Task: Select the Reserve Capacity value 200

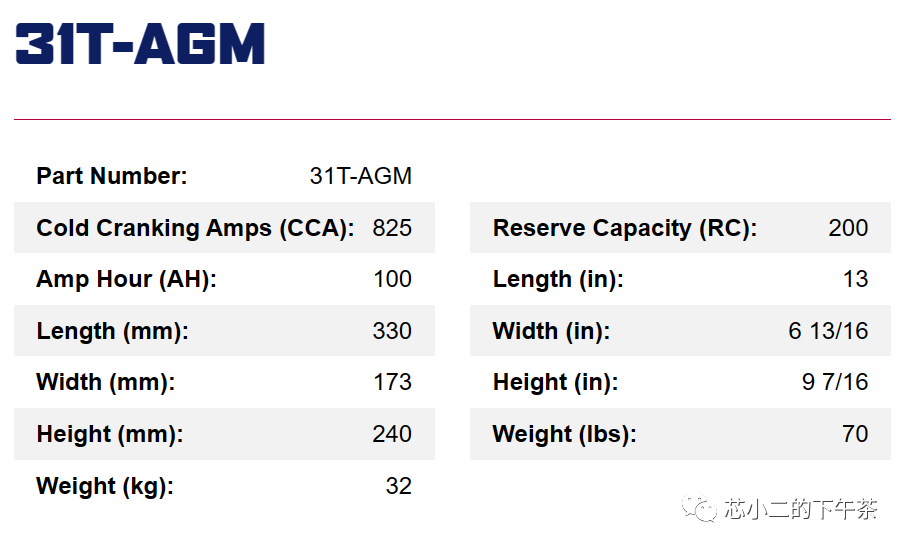Action: click(848, 228)
